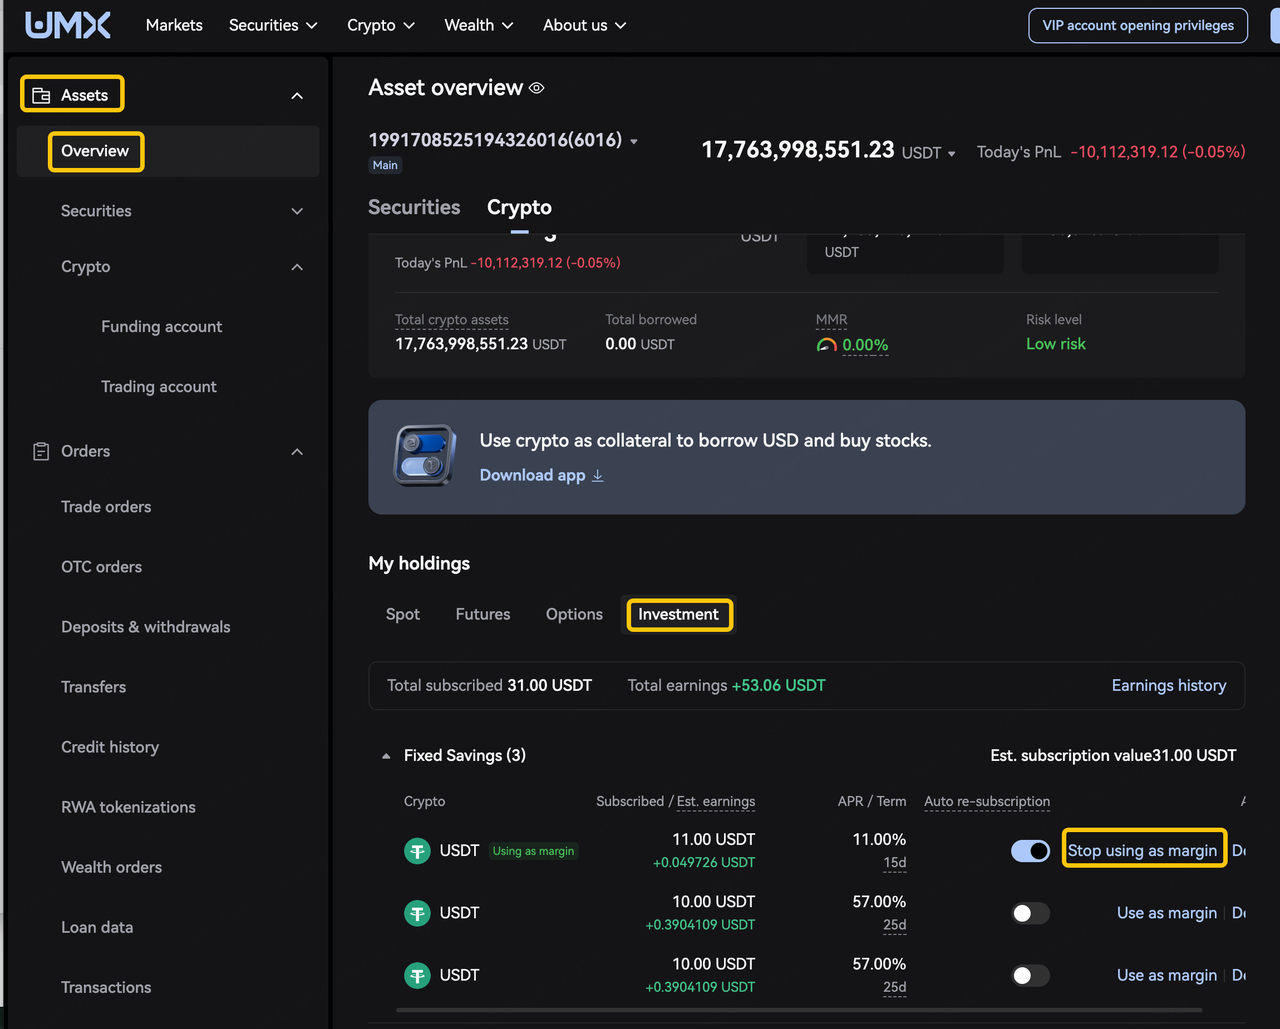Click the Main account tag

click(x=385, y=166)
